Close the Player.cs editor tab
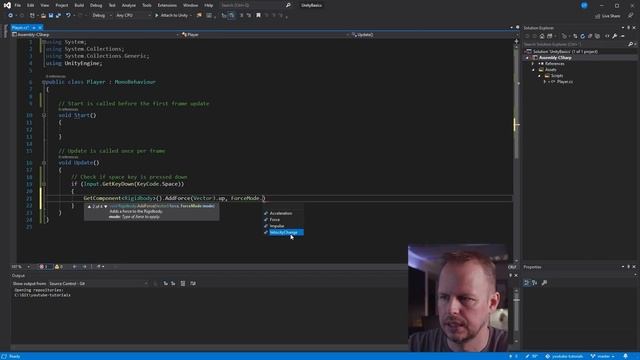The width and height of the screenshot is (640, 360). [x=40, y=28]
